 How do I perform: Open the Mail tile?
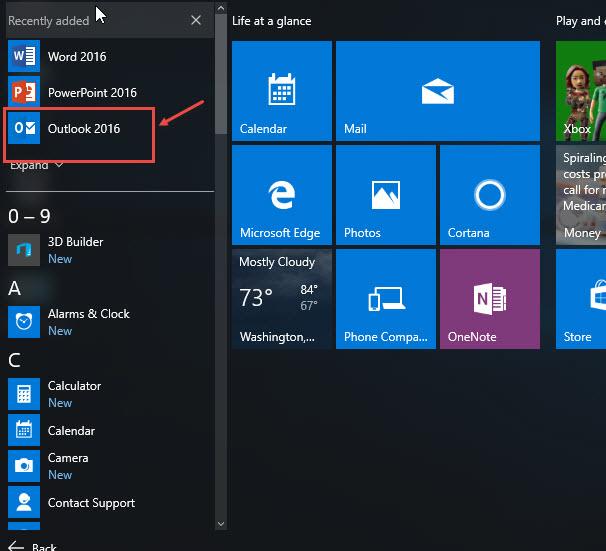pyautogui.click(x=438, y=91)
